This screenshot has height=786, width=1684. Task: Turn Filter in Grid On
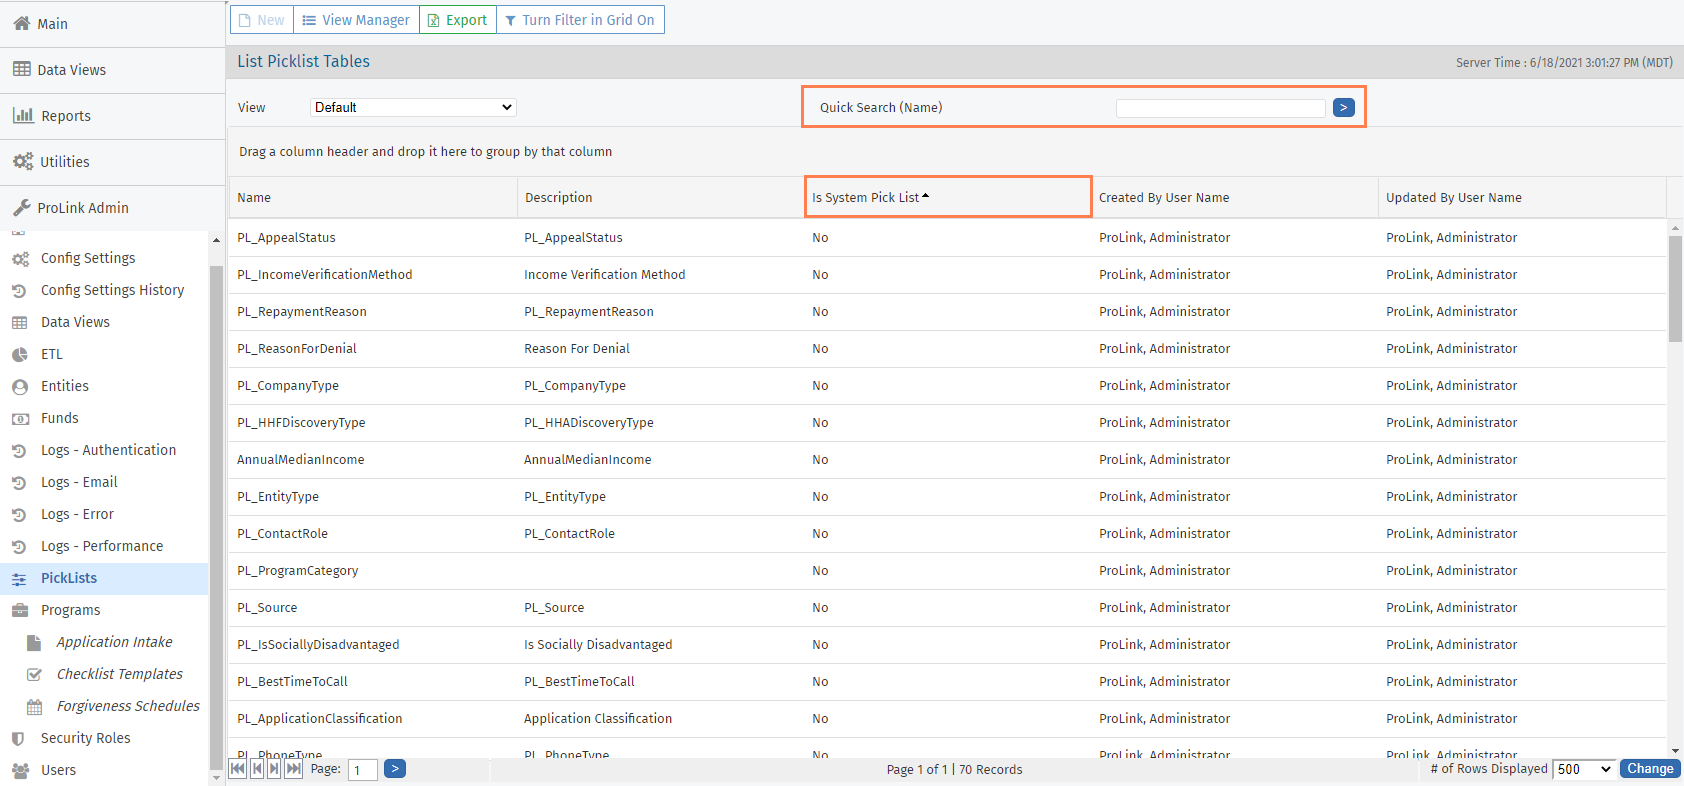click(x=580, y=20)
